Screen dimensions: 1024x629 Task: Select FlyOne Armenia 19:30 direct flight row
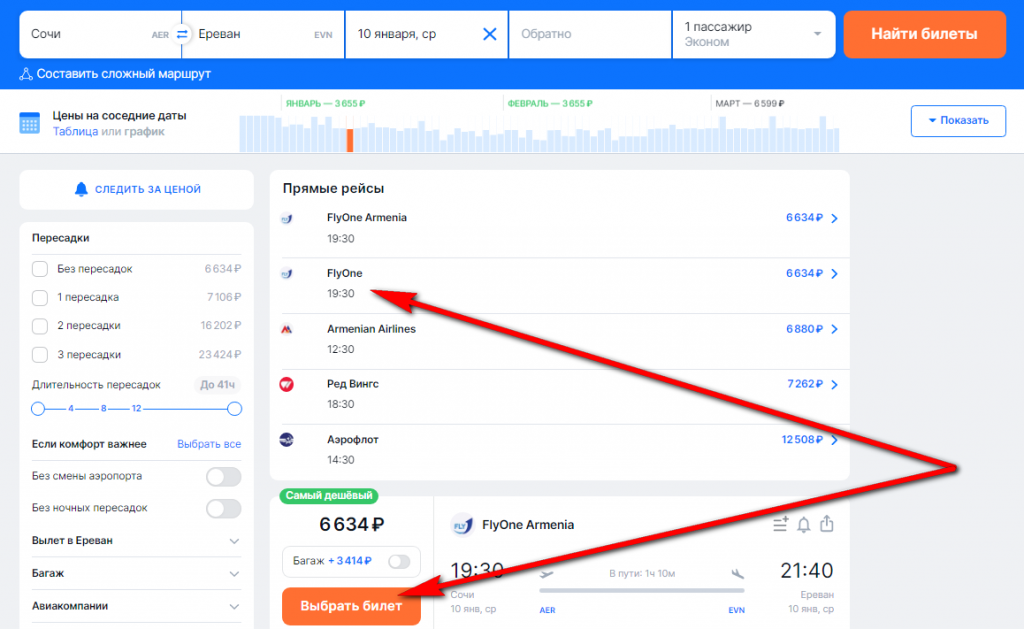coord(560,229)
